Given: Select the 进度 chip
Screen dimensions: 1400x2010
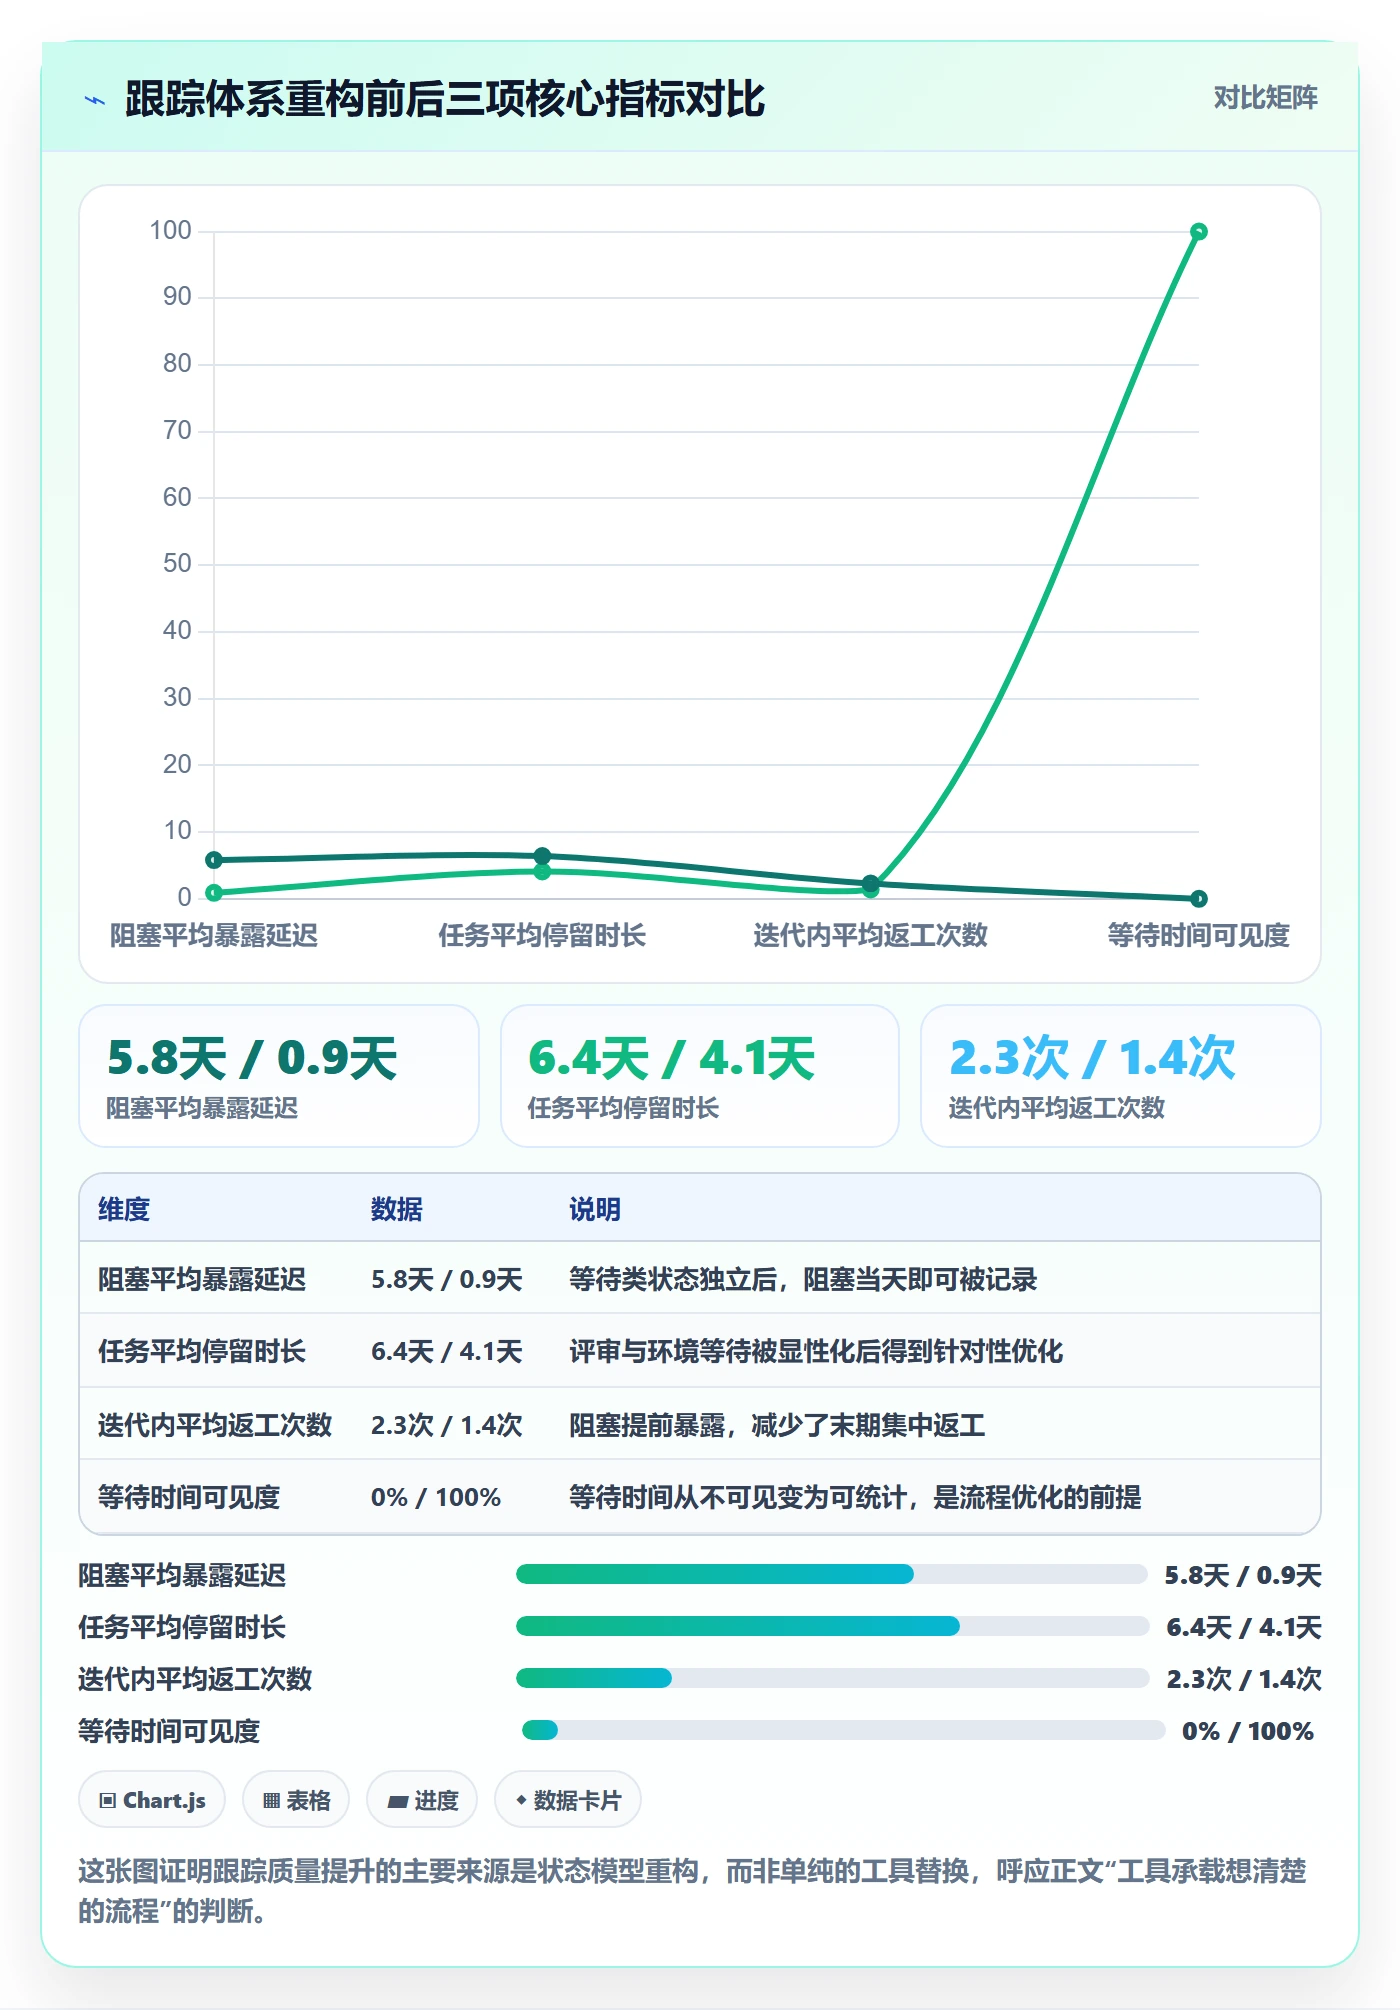Looking at the screenshot, I should 422,1800.
